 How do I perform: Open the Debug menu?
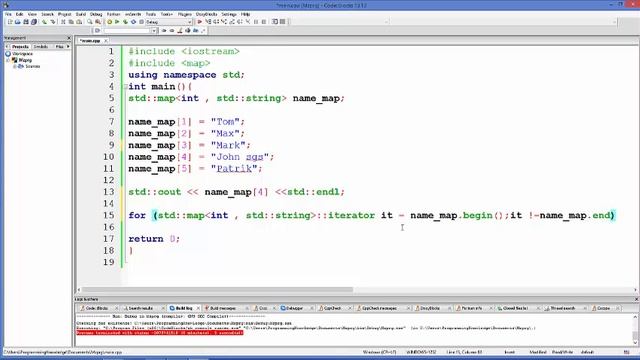point(96,14)
